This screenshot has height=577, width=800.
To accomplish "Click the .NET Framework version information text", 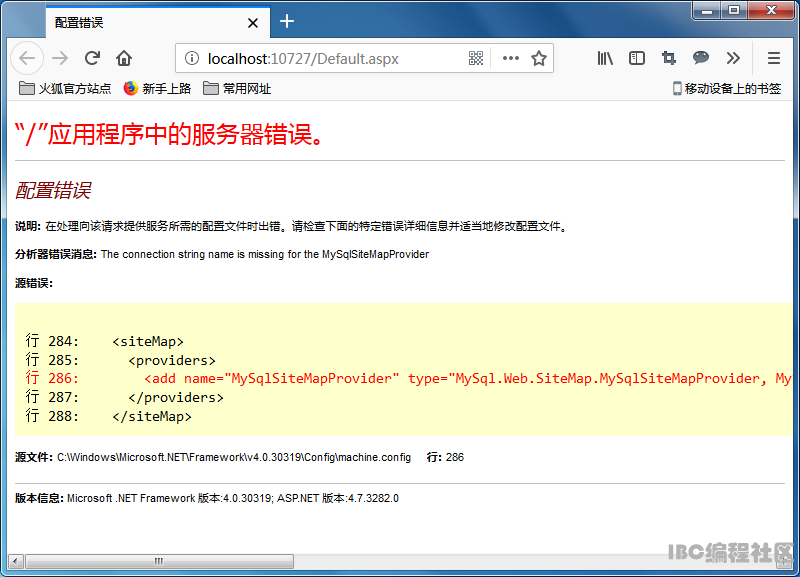I will pos(233,498).
